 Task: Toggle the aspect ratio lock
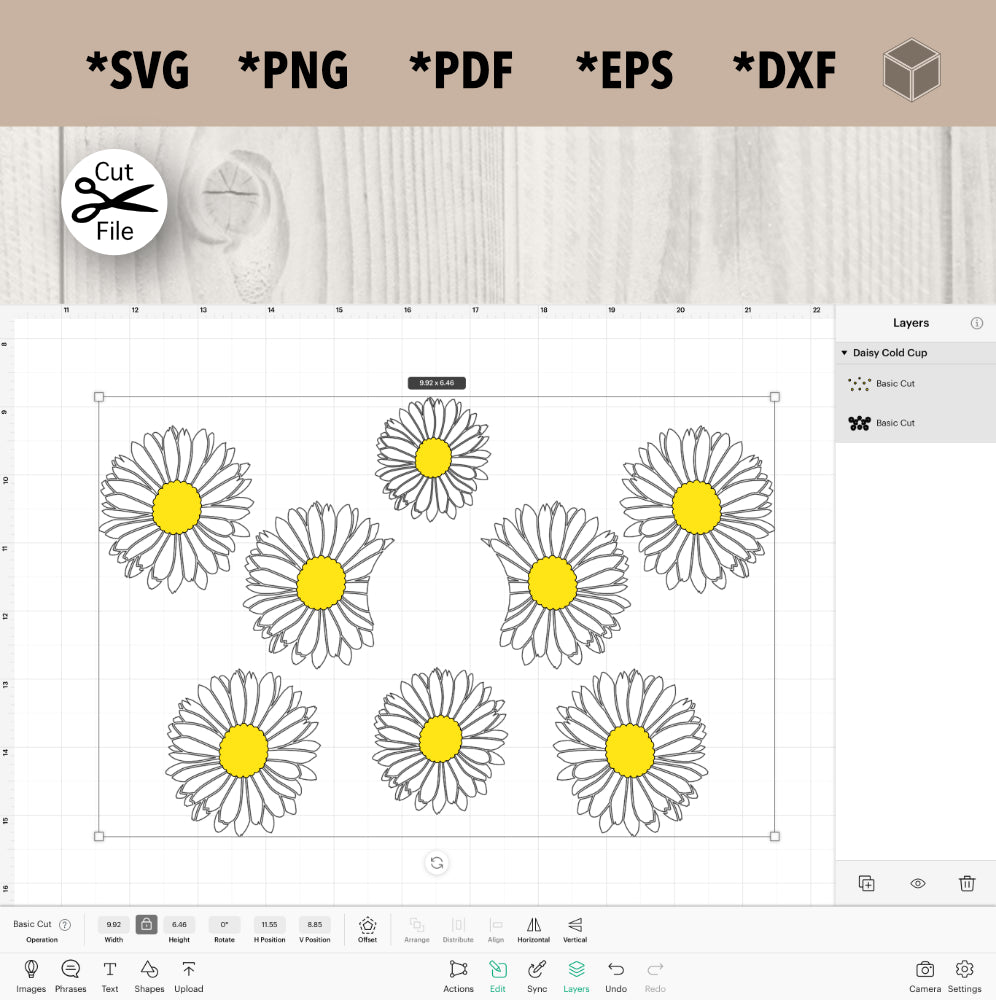point(146,925)
